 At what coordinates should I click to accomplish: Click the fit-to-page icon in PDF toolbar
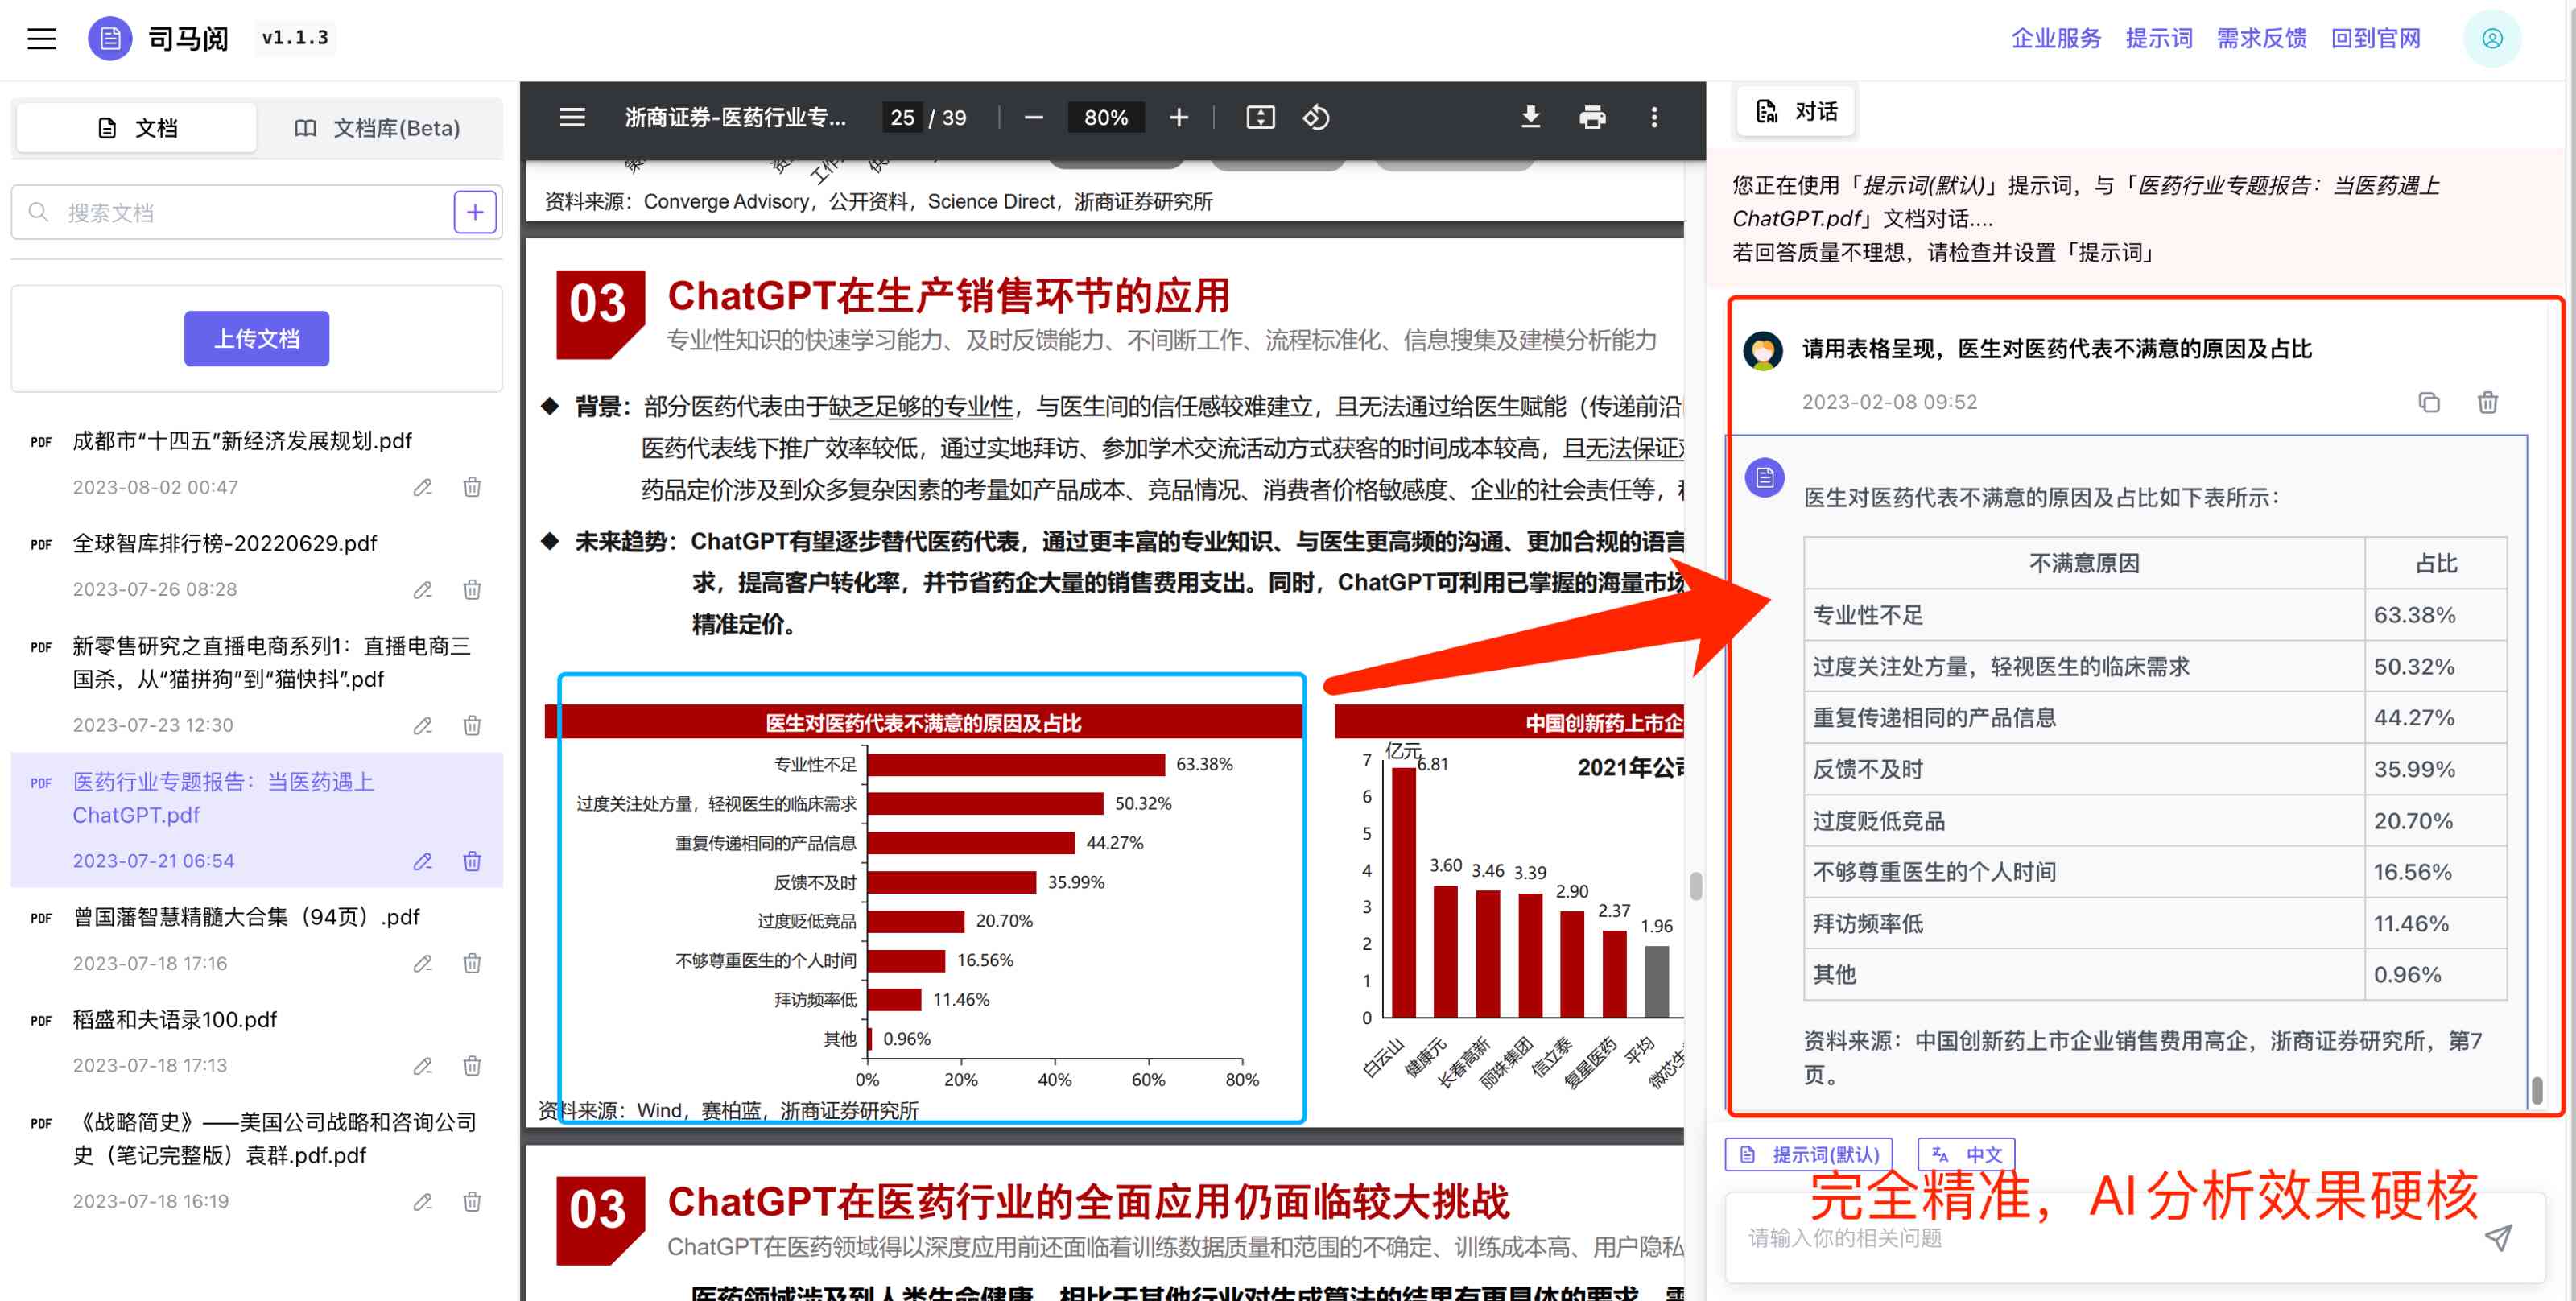[x=1260, y=118]
